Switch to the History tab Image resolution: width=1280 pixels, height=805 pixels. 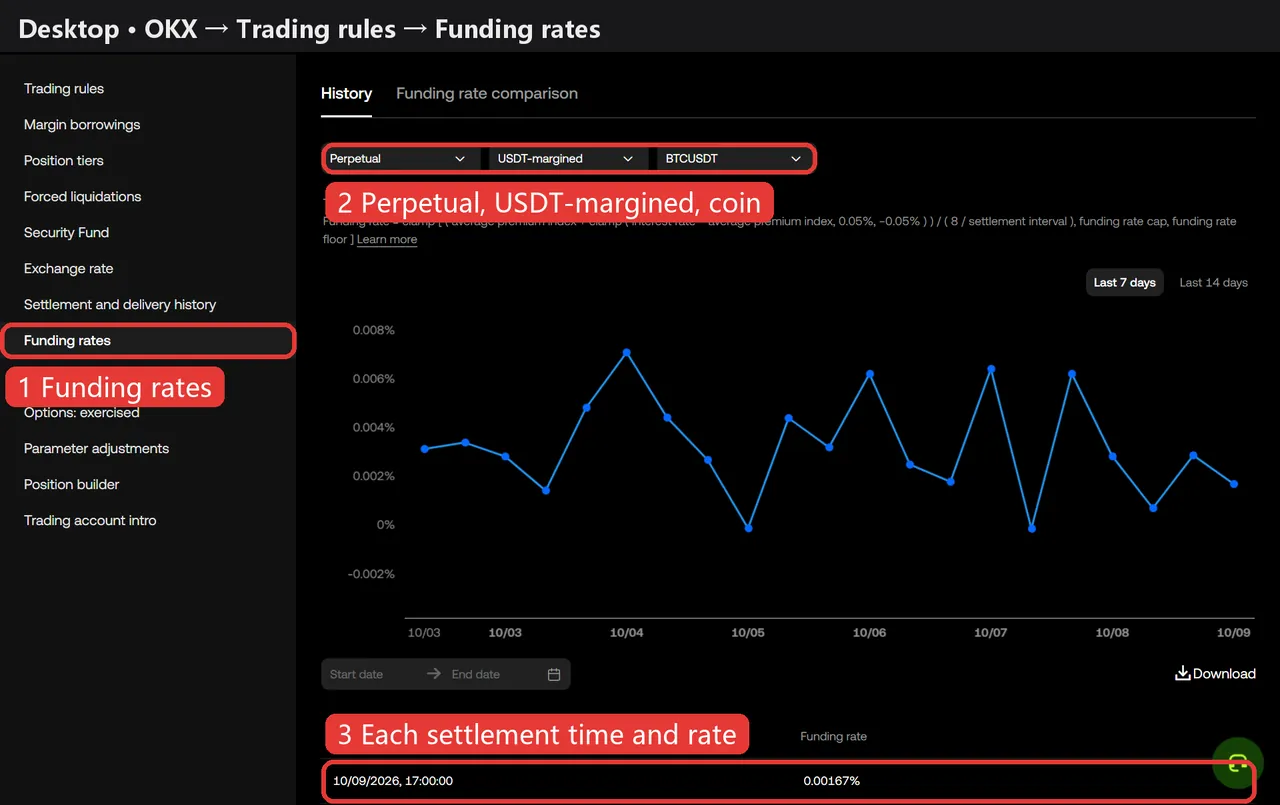click(346, 93)
